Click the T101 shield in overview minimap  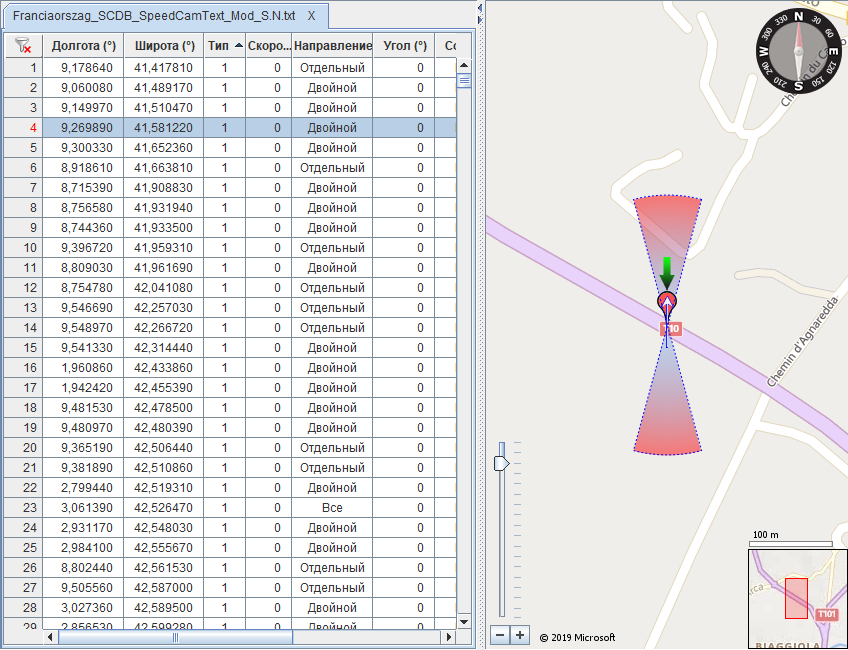(827, 614)
